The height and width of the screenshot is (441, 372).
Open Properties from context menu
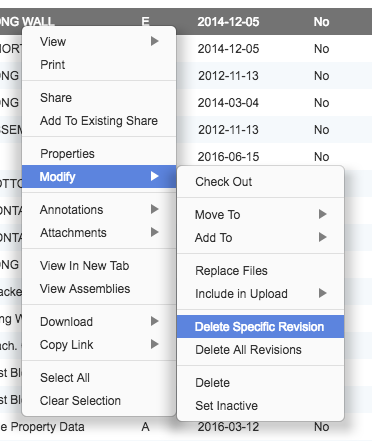coord(99,154)
